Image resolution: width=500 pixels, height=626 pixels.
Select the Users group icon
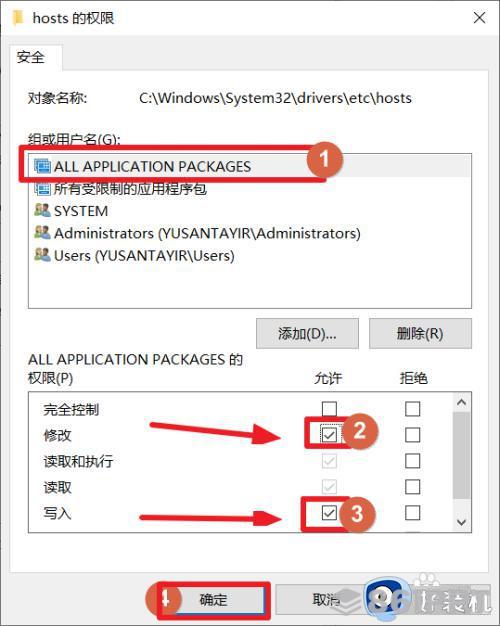pyautogui.click(x=42, y=255)
